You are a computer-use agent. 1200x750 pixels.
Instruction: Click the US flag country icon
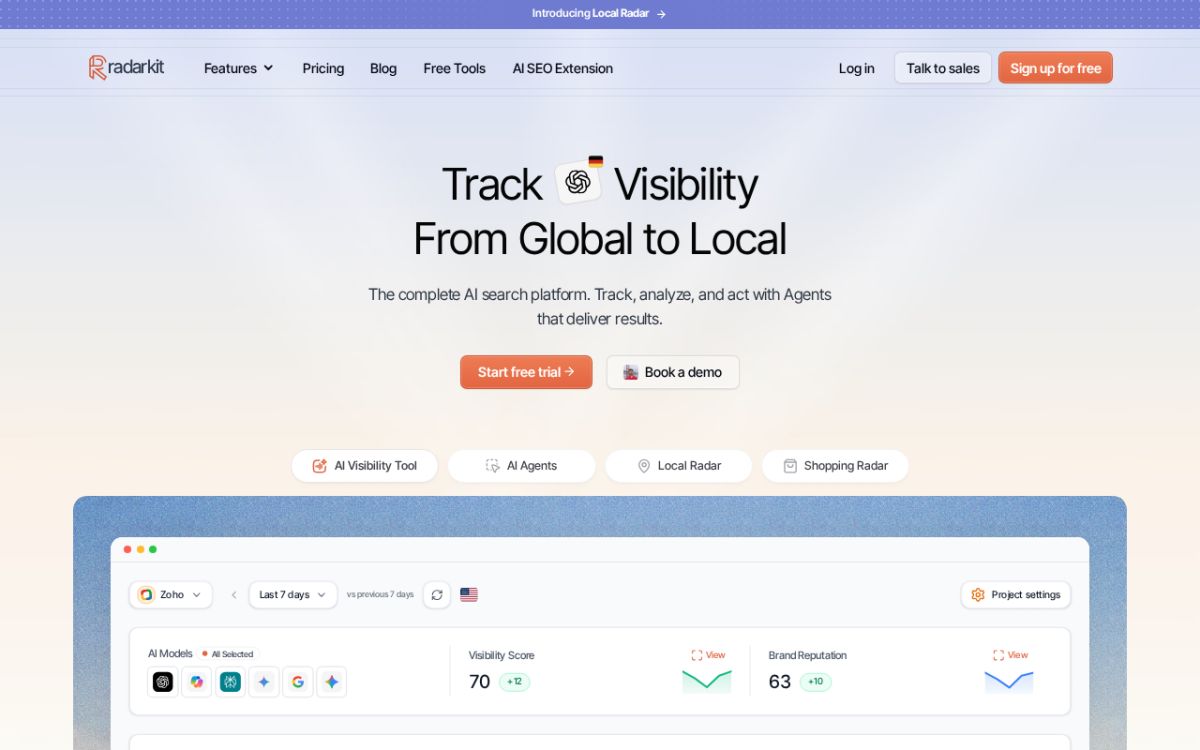[469, 595]
